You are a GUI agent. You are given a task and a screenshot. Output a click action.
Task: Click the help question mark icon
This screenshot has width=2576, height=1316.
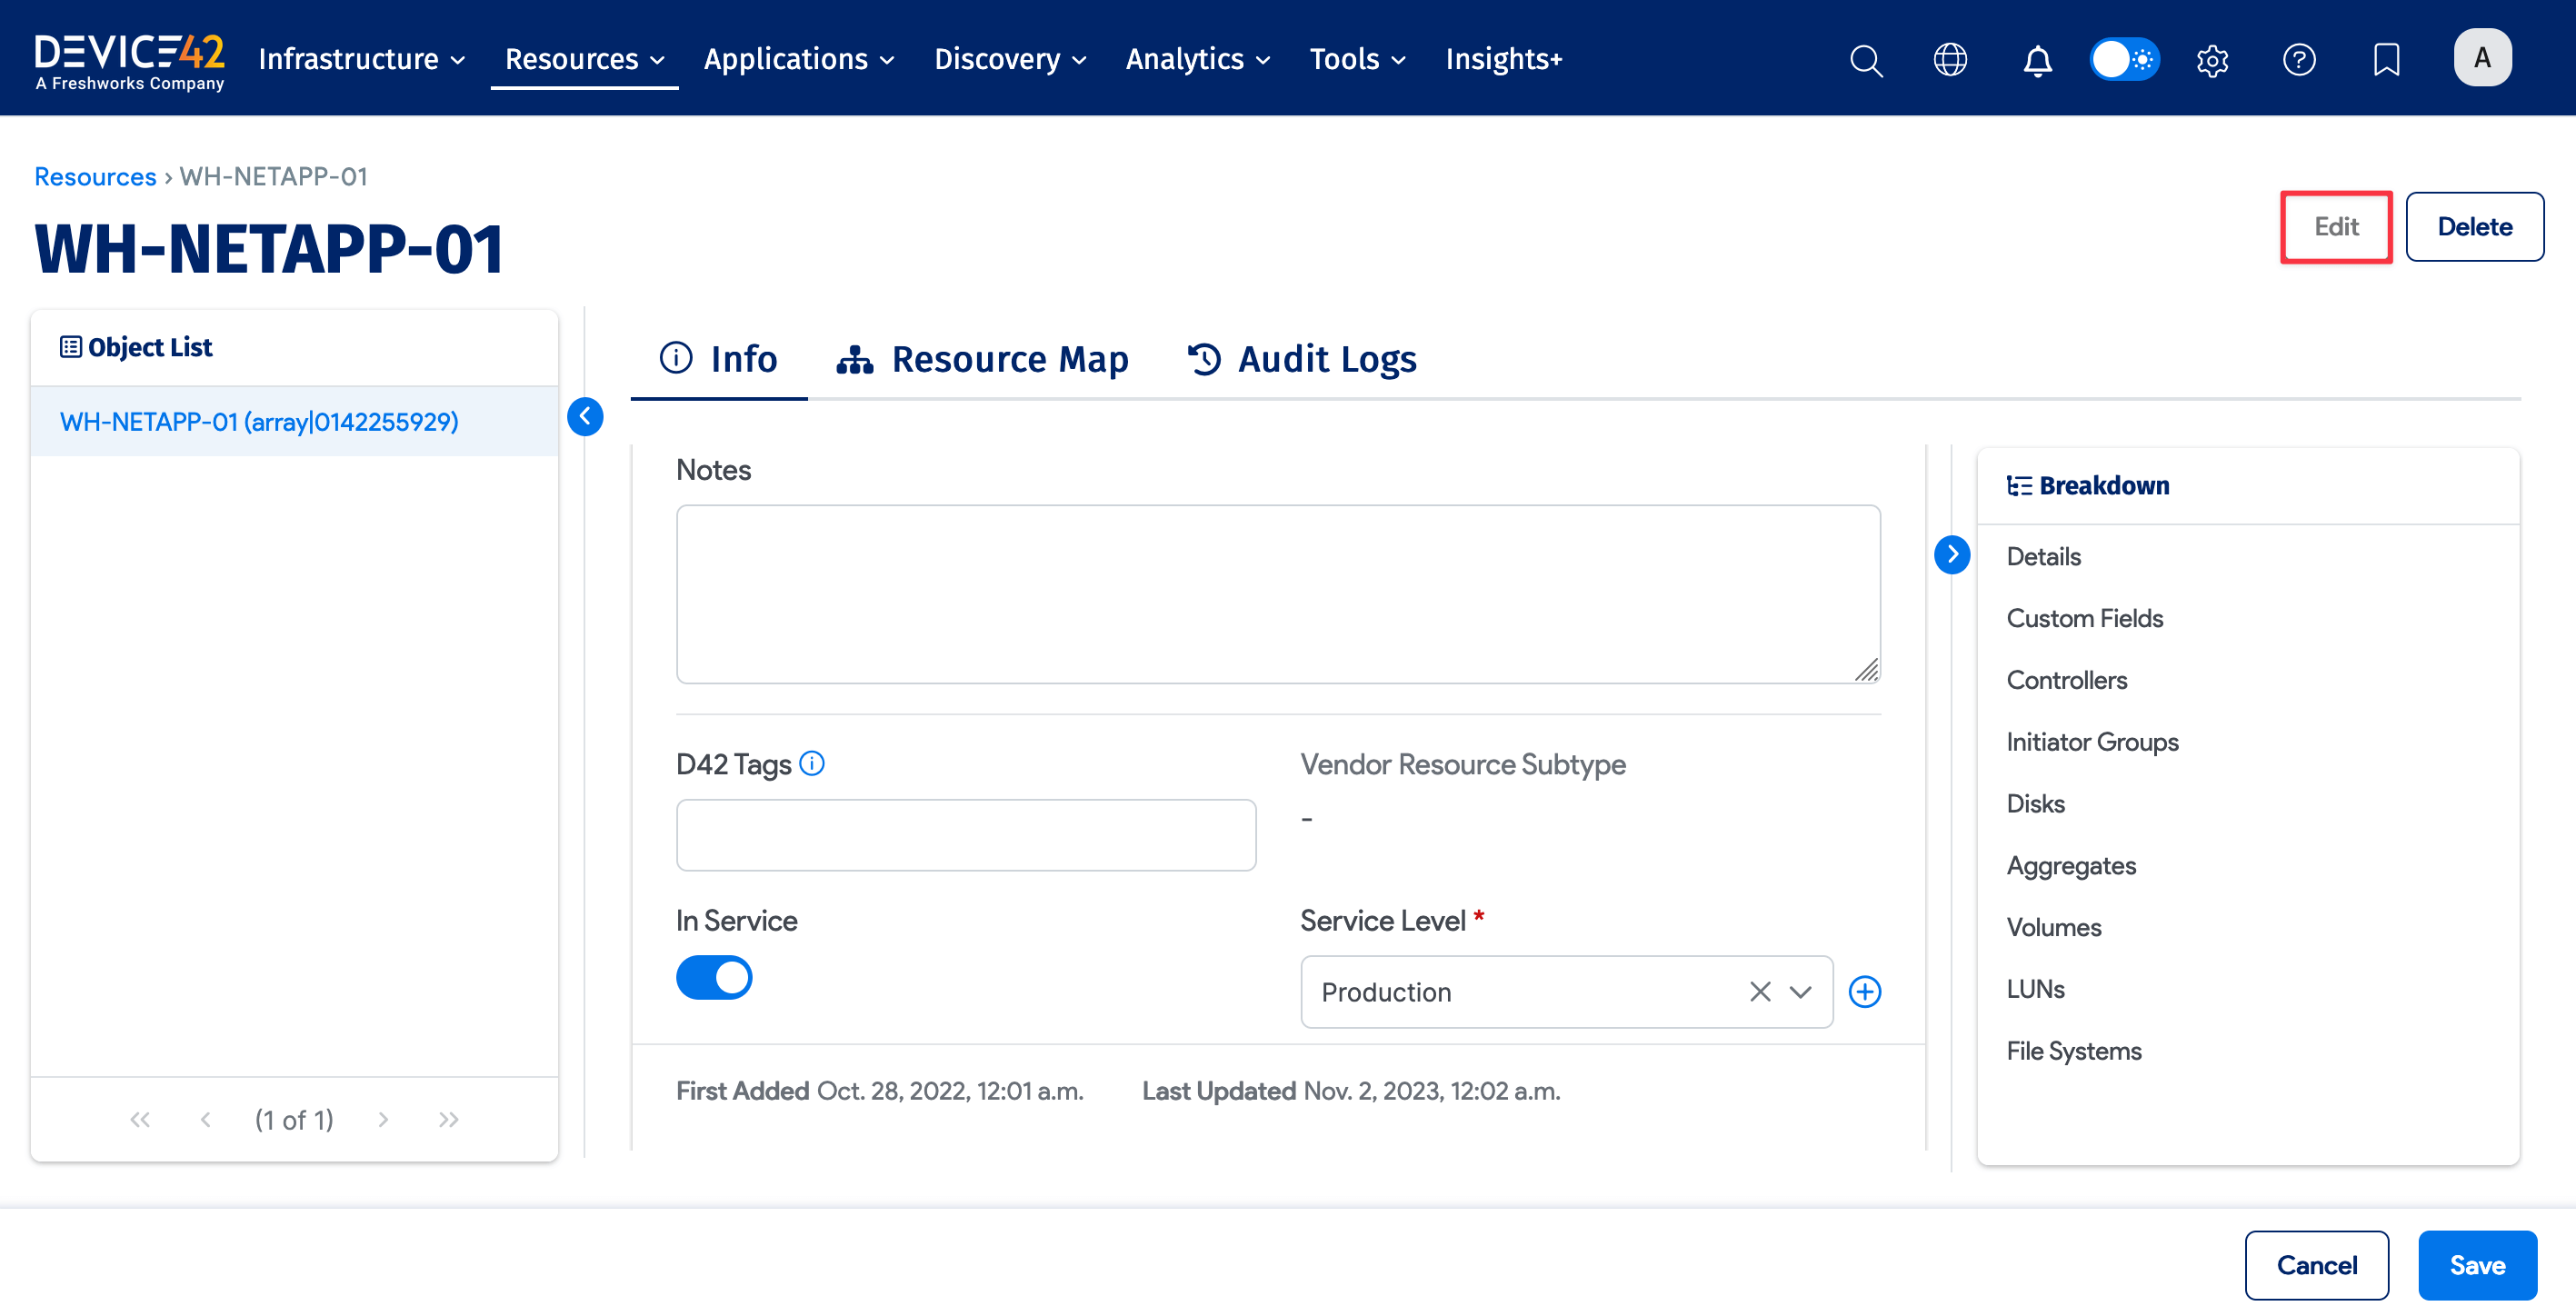tap(2299, 59)
